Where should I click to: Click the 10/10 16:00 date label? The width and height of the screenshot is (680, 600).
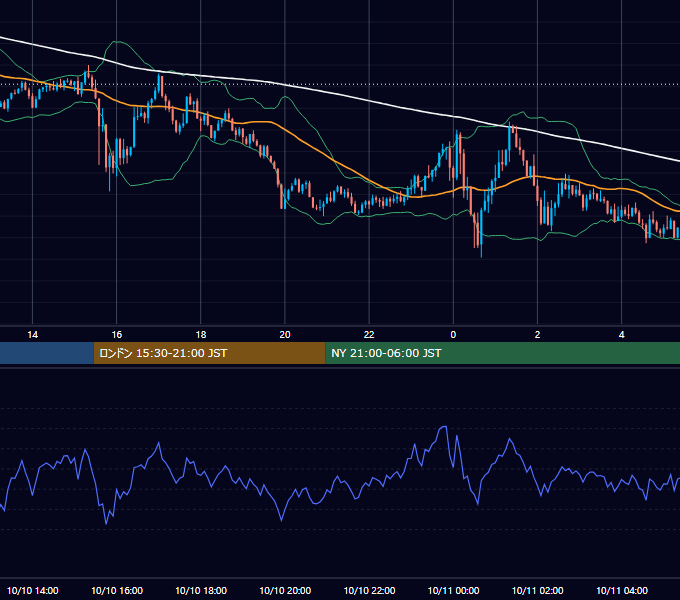117,590
